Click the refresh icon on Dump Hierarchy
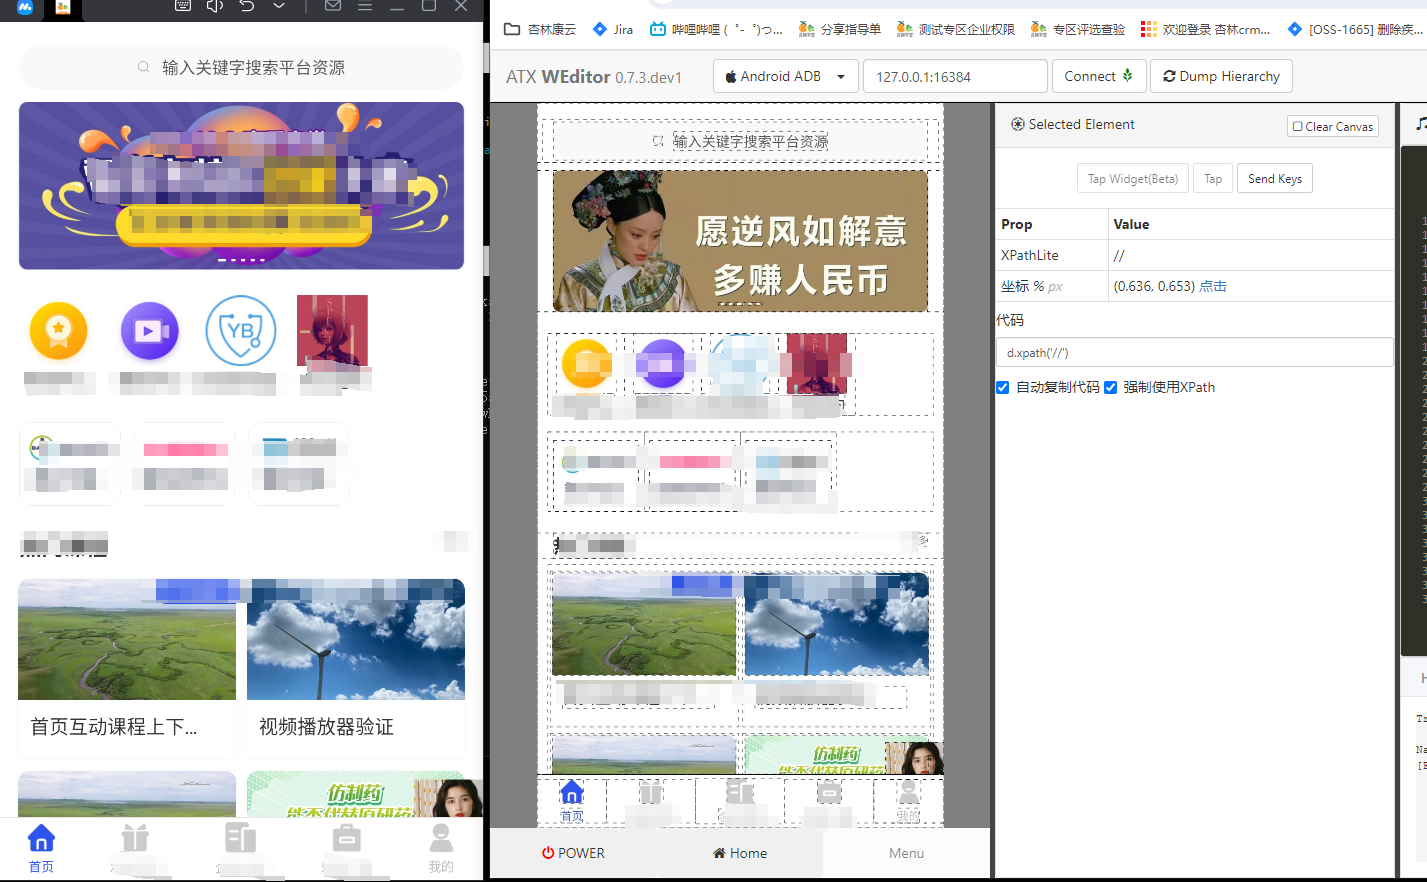Screen dimensions: 1427x882 tap(1168, 76)
